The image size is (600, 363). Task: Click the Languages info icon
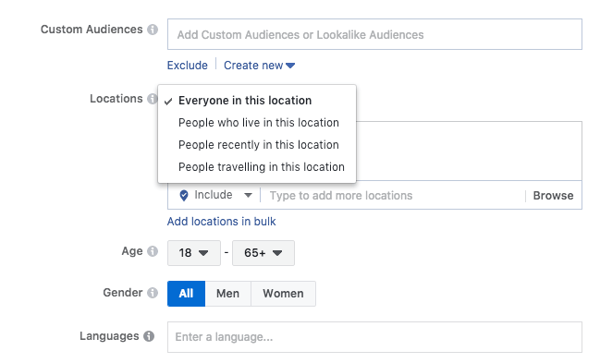149,336
